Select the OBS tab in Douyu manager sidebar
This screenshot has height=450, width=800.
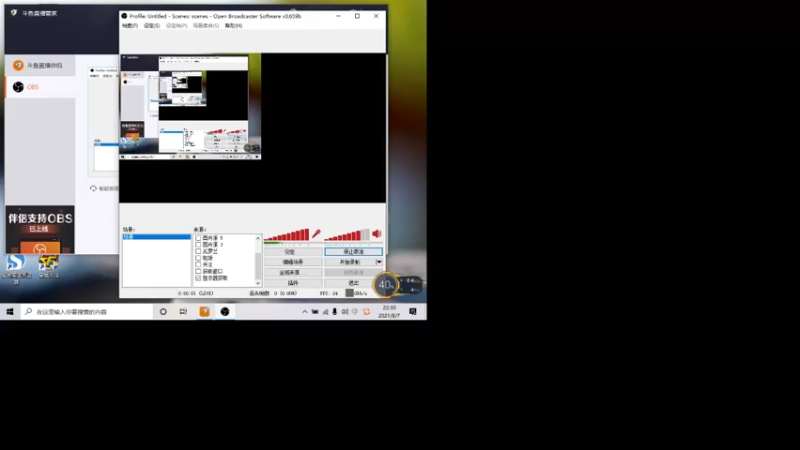pos(40,87)
